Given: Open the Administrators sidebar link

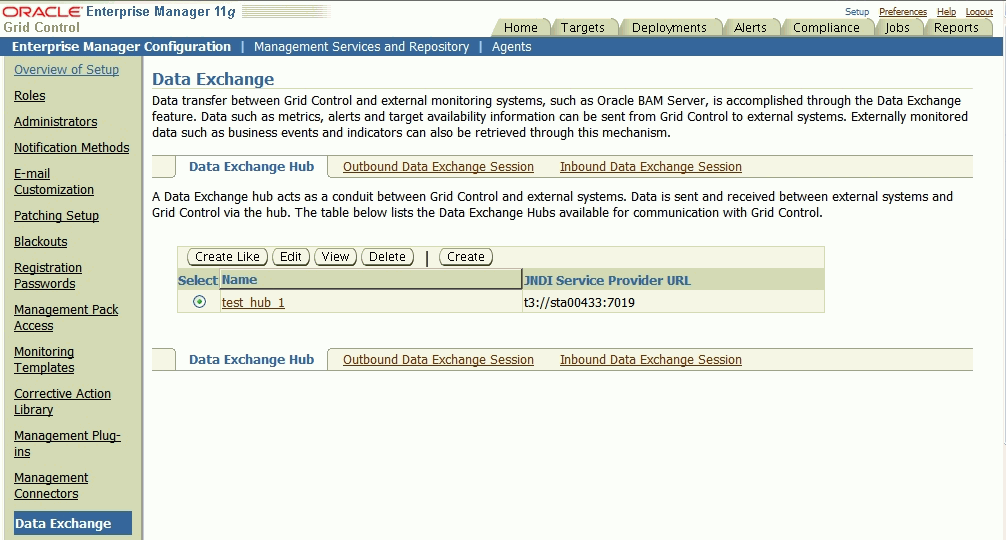Looking at the screenshot, I should pyautogui.click(x=56, y=121).
